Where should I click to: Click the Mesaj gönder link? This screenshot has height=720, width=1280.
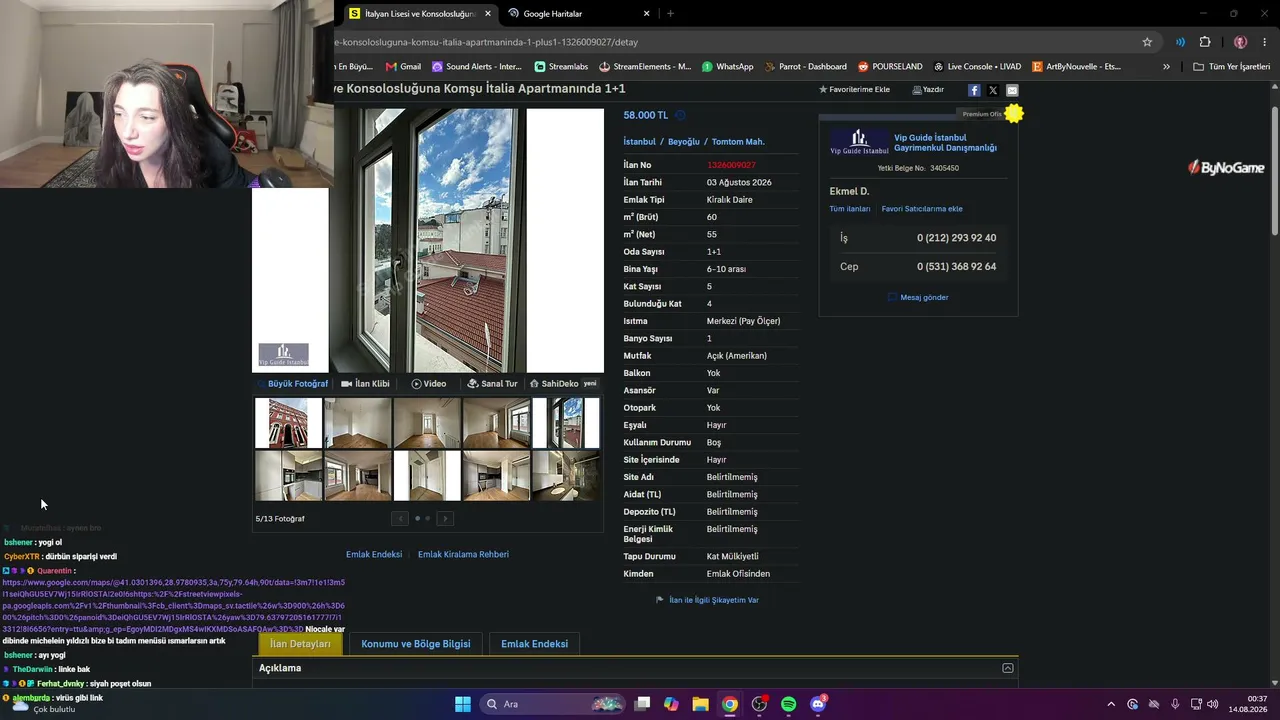tap(918, 297)
